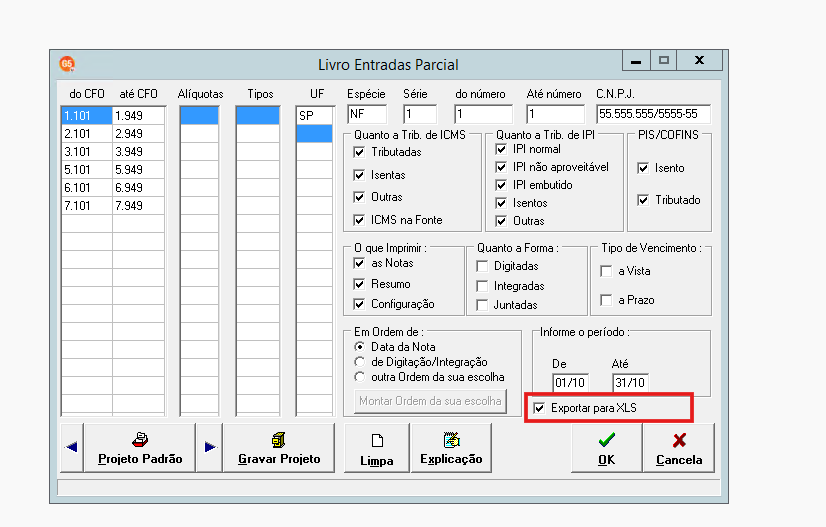The width and height of the screenshot is (826, 527).
Task: Uncheck Outras under Trib. de IPI
Action: [501, 221]
